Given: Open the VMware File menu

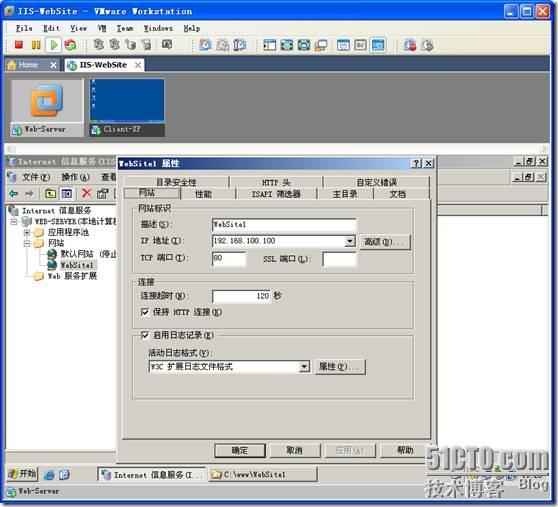Looking at the screenshot, I should (x=24, y=28).
